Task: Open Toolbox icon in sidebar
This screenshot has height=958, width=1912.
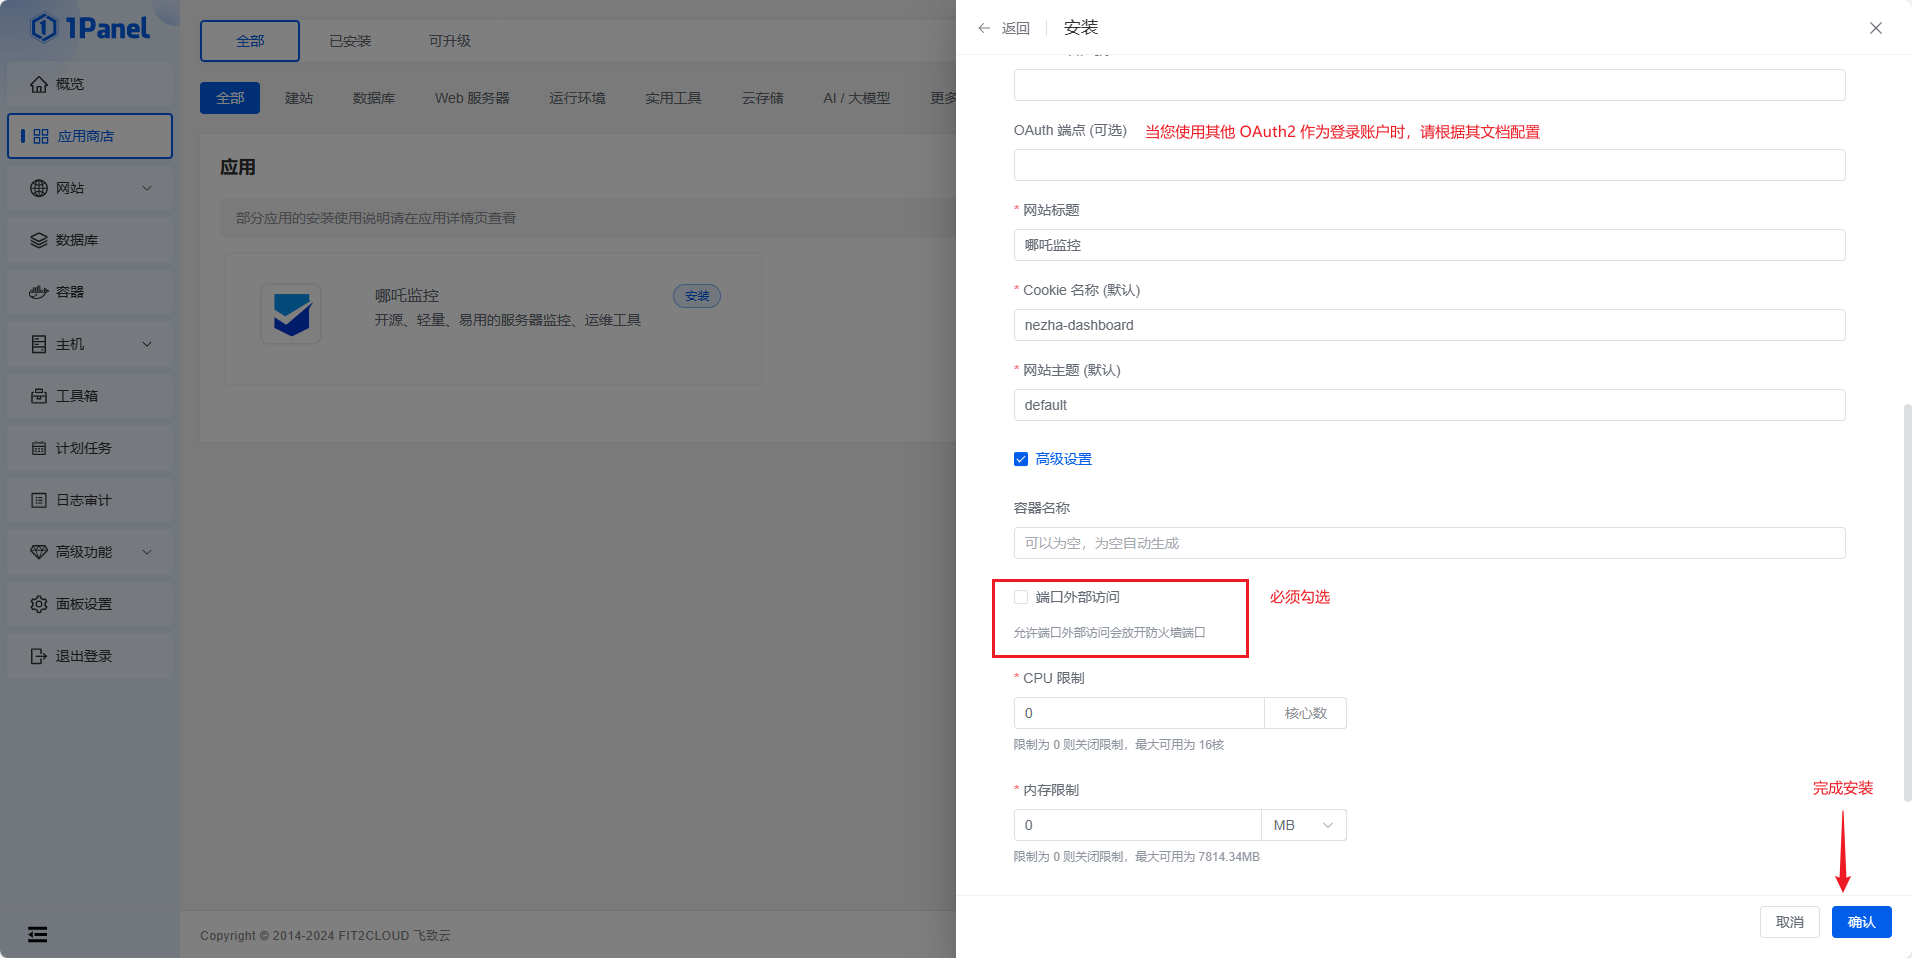Action: [39, 396]
